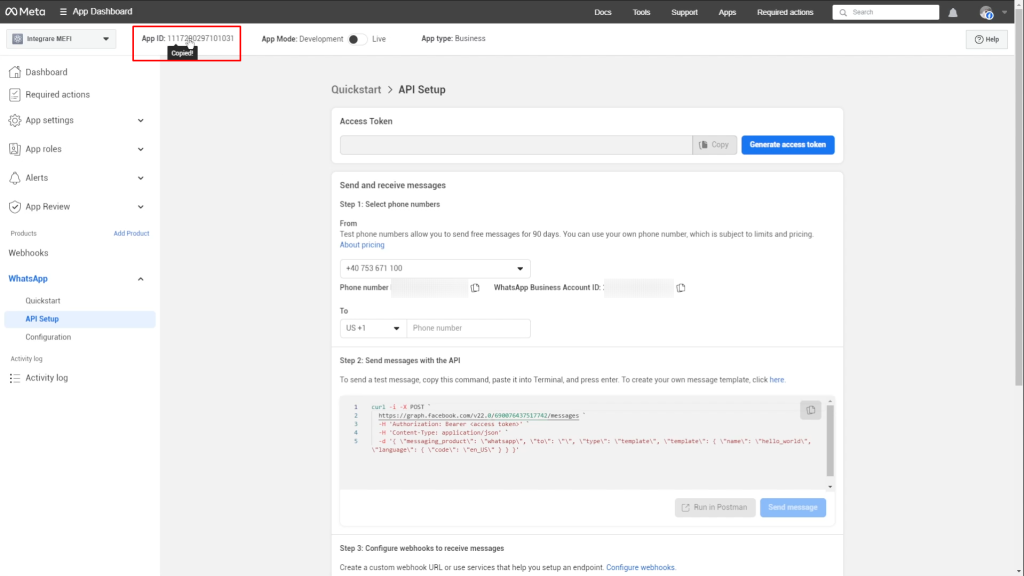1024x576 pixels.
Task: Open Webhooks product page
Action: pos(28,253)
